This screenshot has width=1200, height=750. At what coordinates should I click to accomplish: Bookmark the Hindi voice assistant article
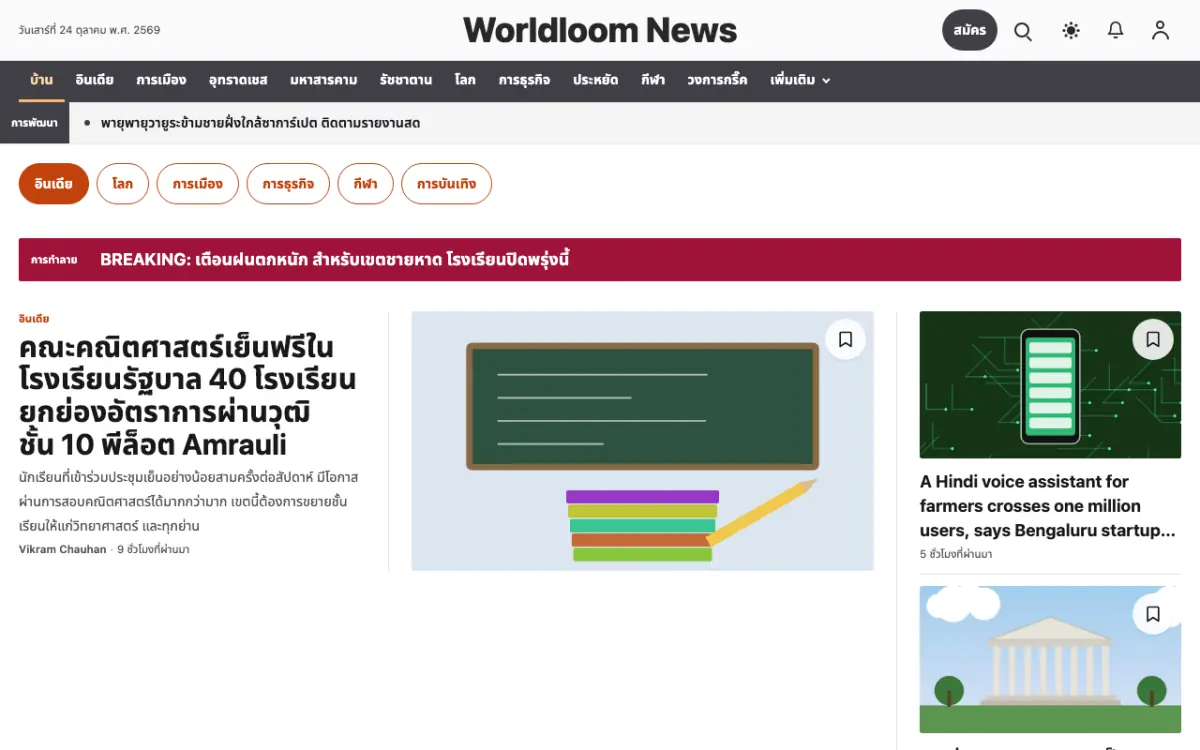point(1153,339)
